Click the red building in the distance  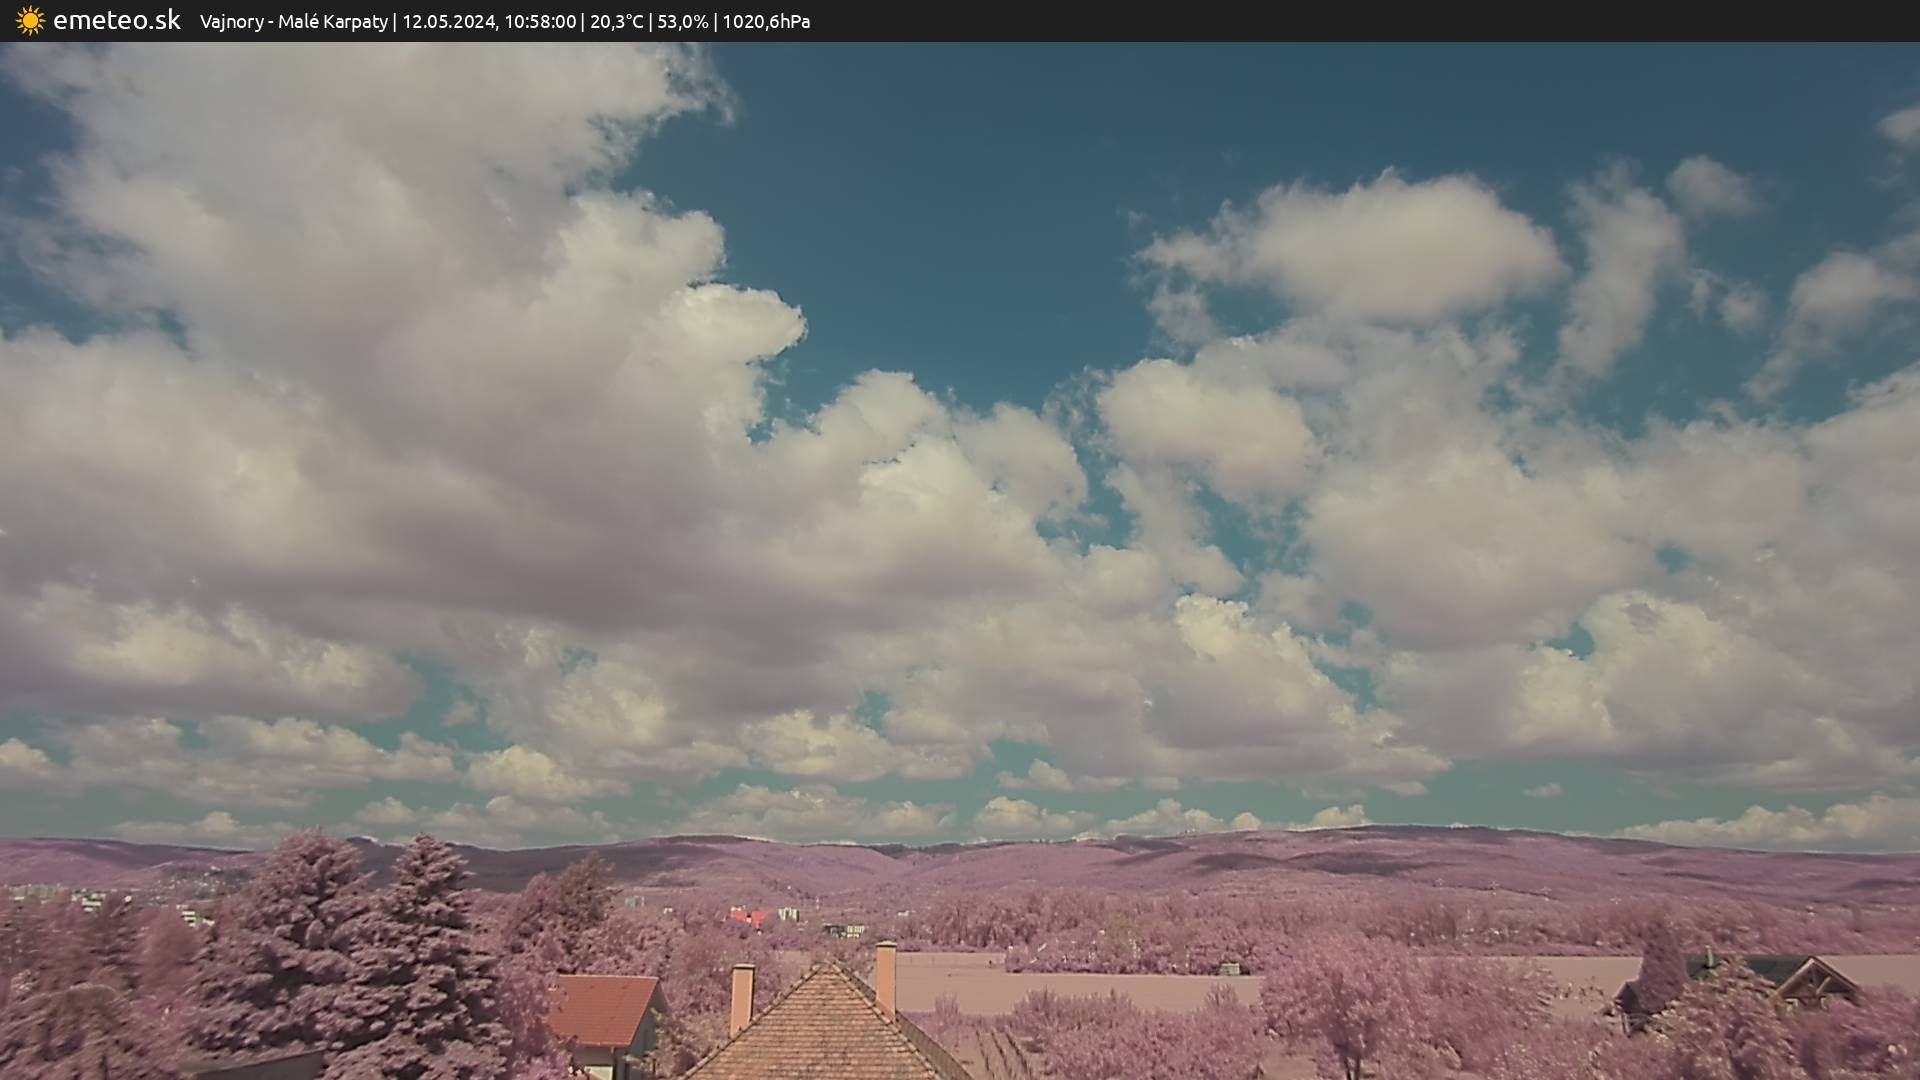pos(748,916)
